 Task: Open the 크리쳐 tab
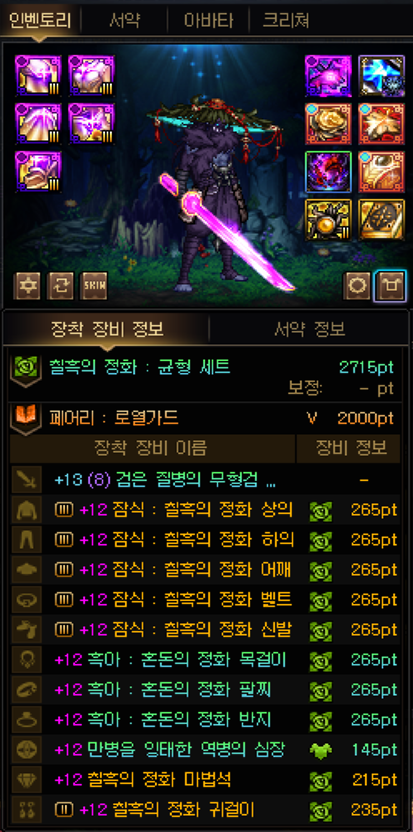click(286, 20)
